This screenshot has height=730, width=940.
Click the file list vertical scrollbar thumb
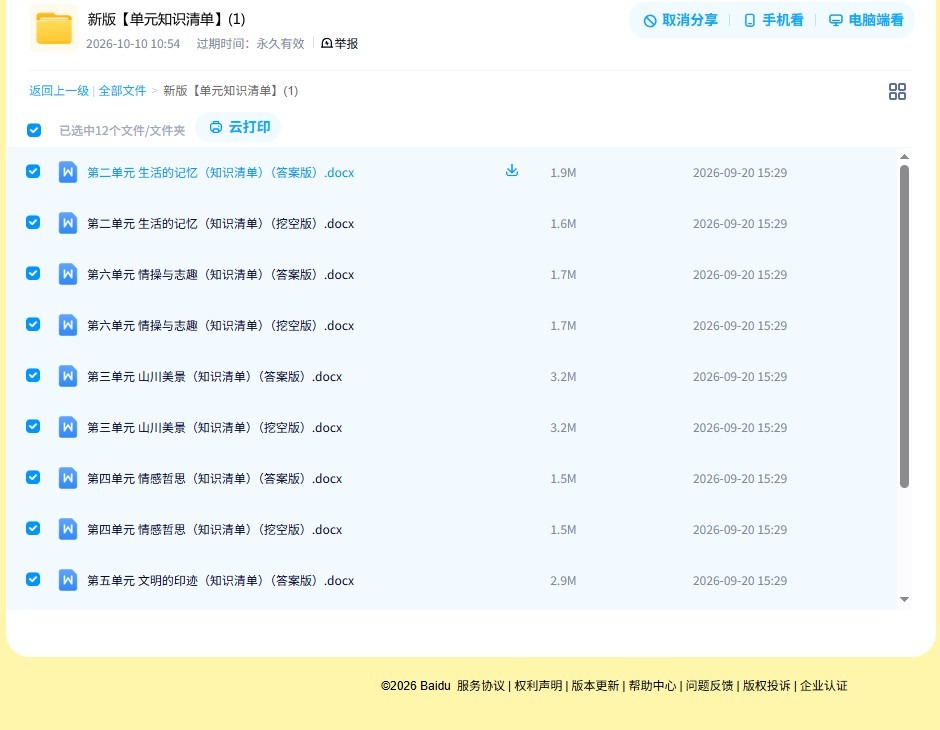pos(905,327)
